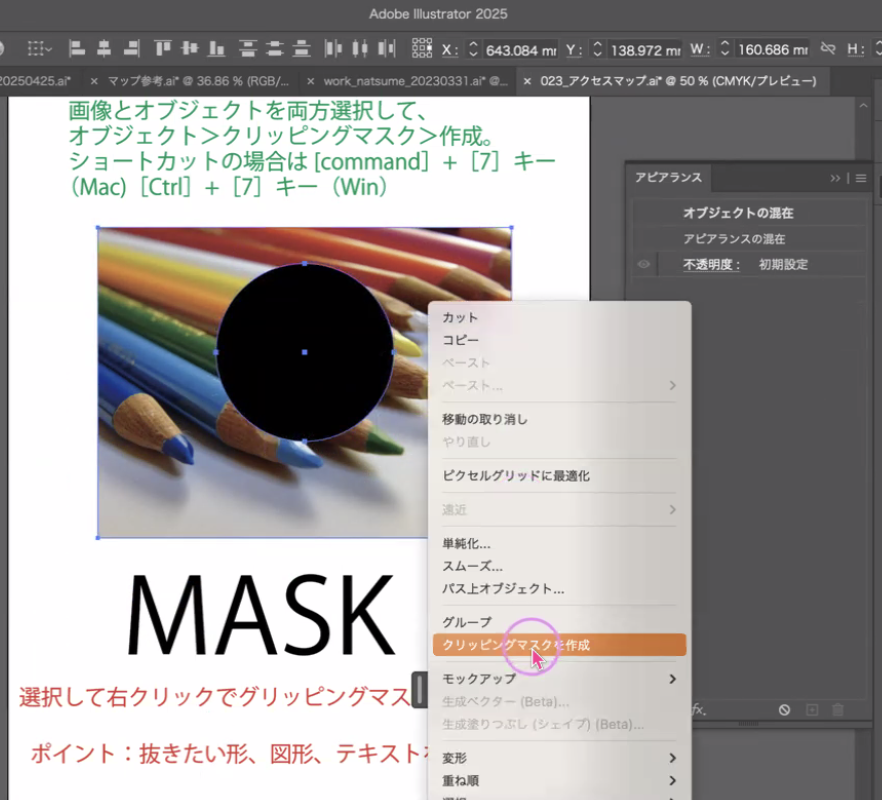This screenshot has width=882, height=800.
Task: Collapse the アピアランス panel with double arrows
Action: coord(835,178)
